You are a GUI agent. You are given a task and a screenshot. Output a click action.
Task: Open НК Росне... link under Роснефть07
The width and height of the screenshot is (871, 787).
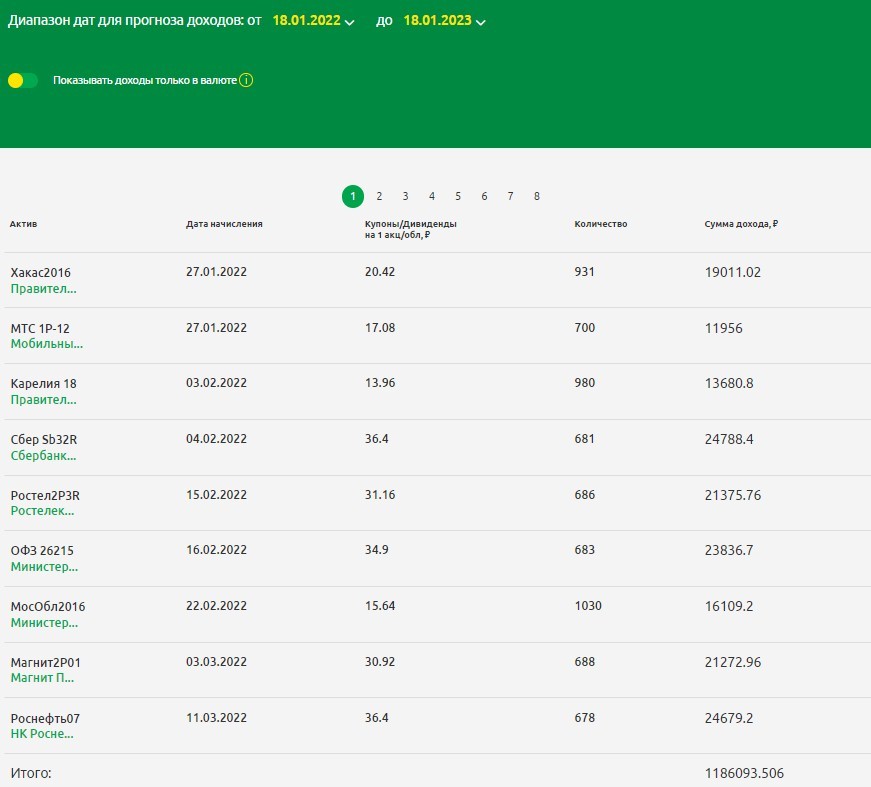tap(42, 733)
